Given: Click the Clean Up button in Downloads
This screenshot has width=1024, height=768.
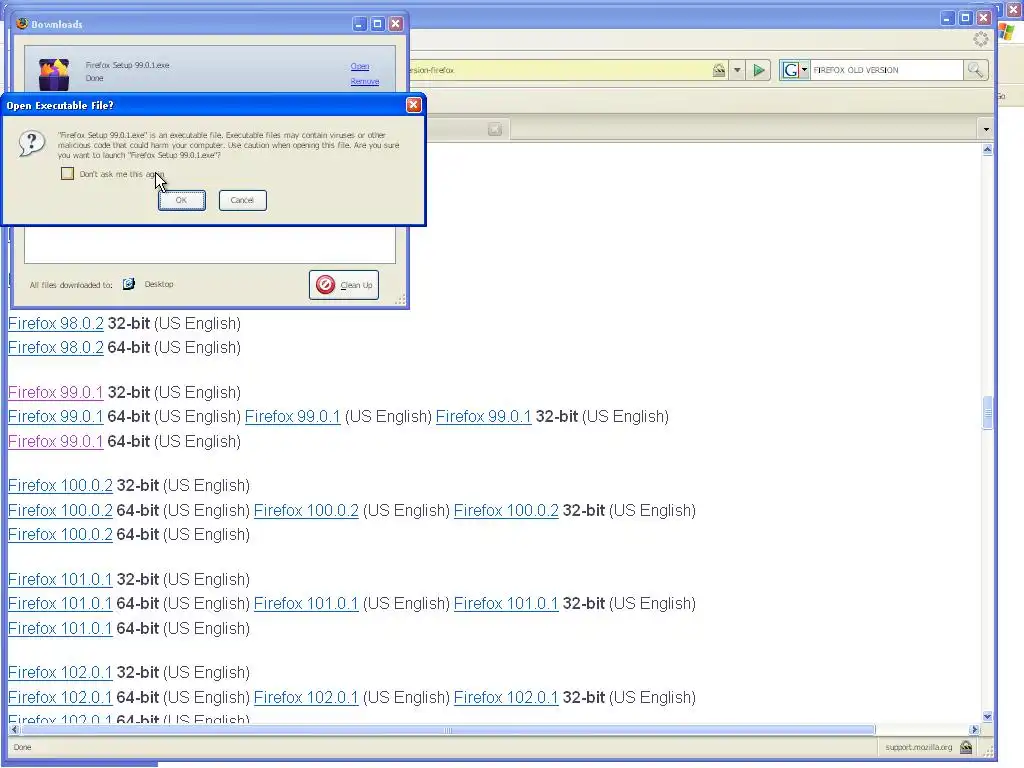Looking at the screenshot, I should (x=344, y=285).
